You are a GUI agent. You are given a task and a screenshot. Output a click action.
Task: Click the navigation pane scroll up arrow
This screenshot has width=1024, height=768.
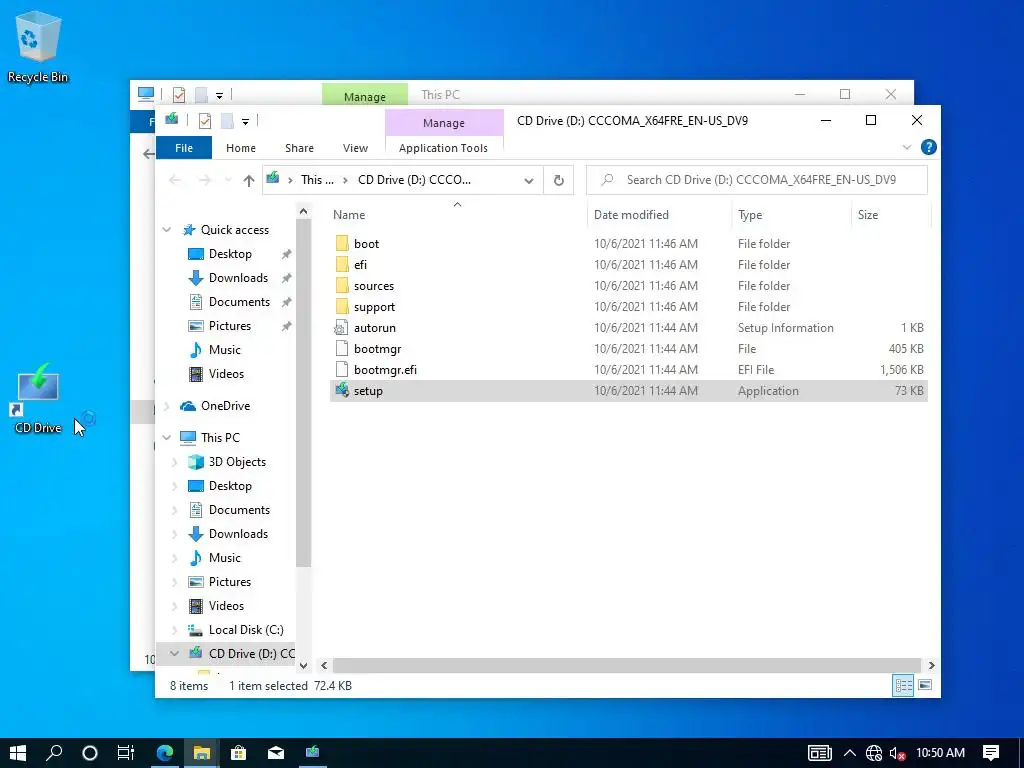pyautogui.click(x=303, y=212)
